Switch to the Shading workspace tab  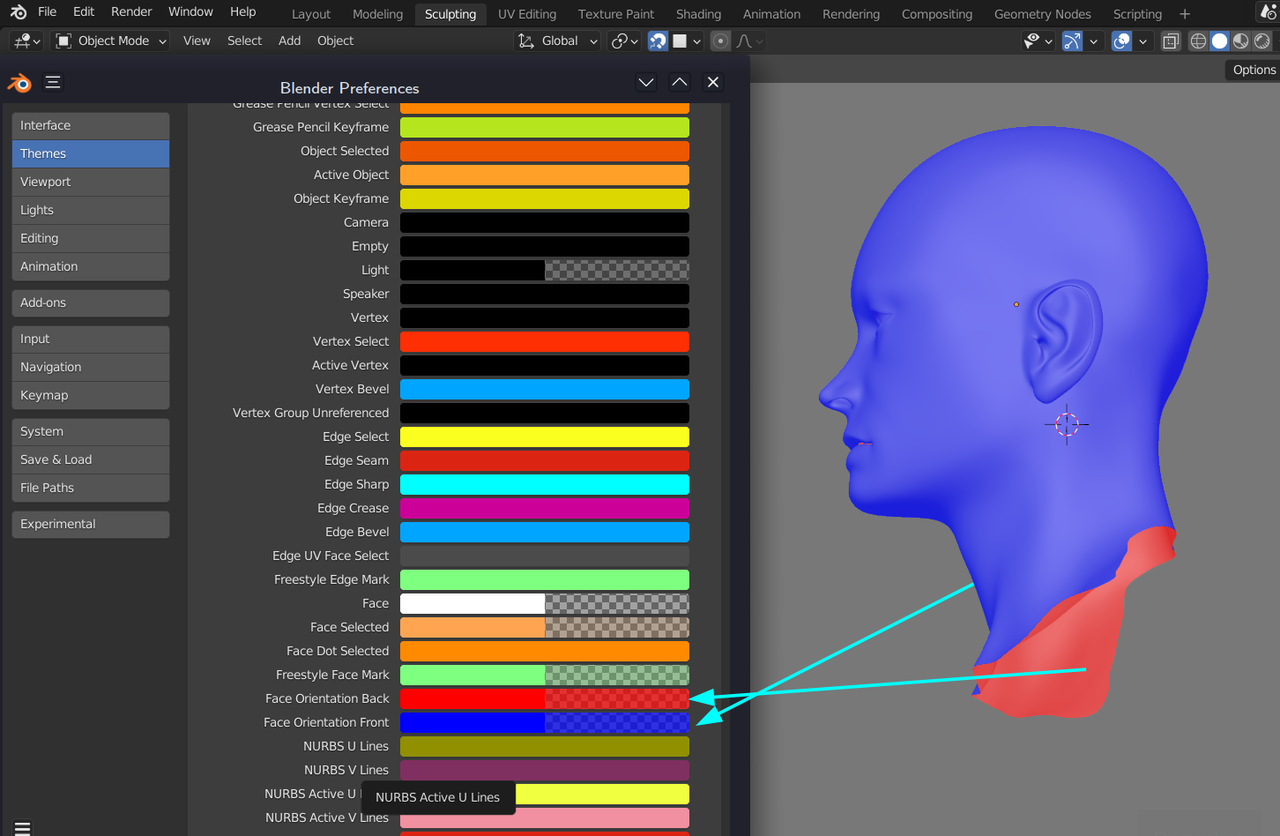pyautogui.click(x=698, y=14)
